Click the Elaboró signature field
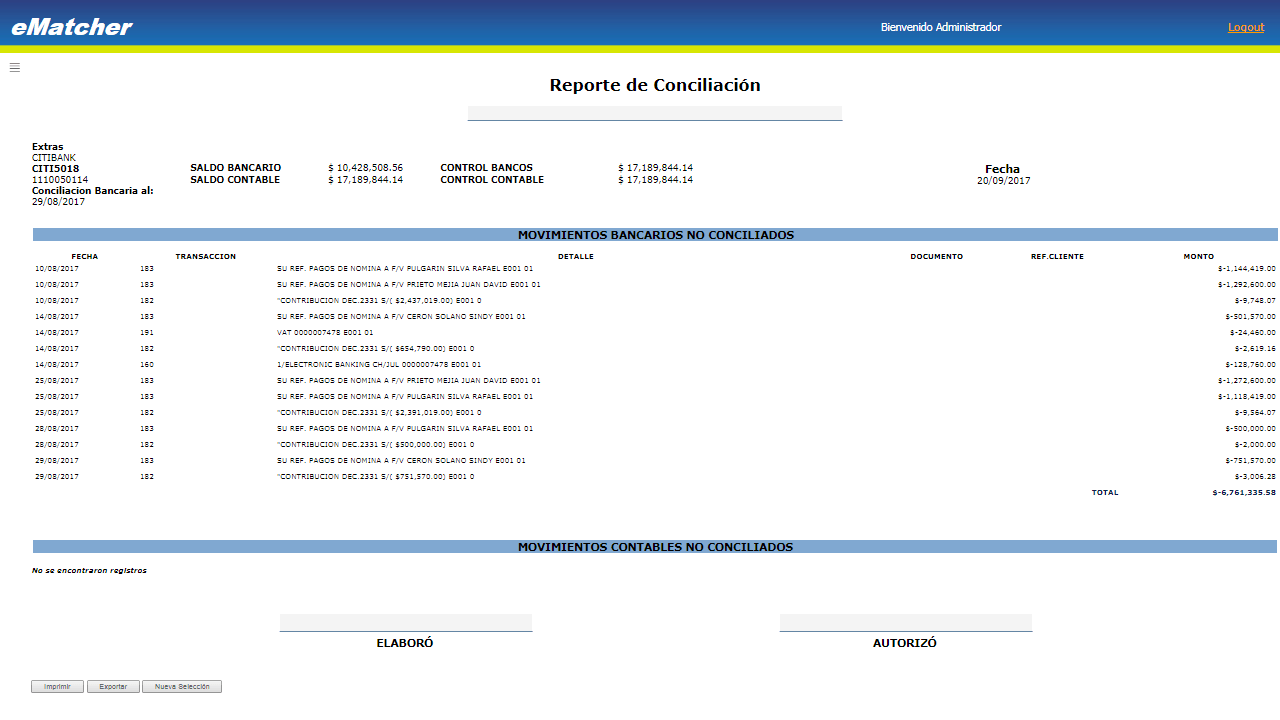 point(405,622)
